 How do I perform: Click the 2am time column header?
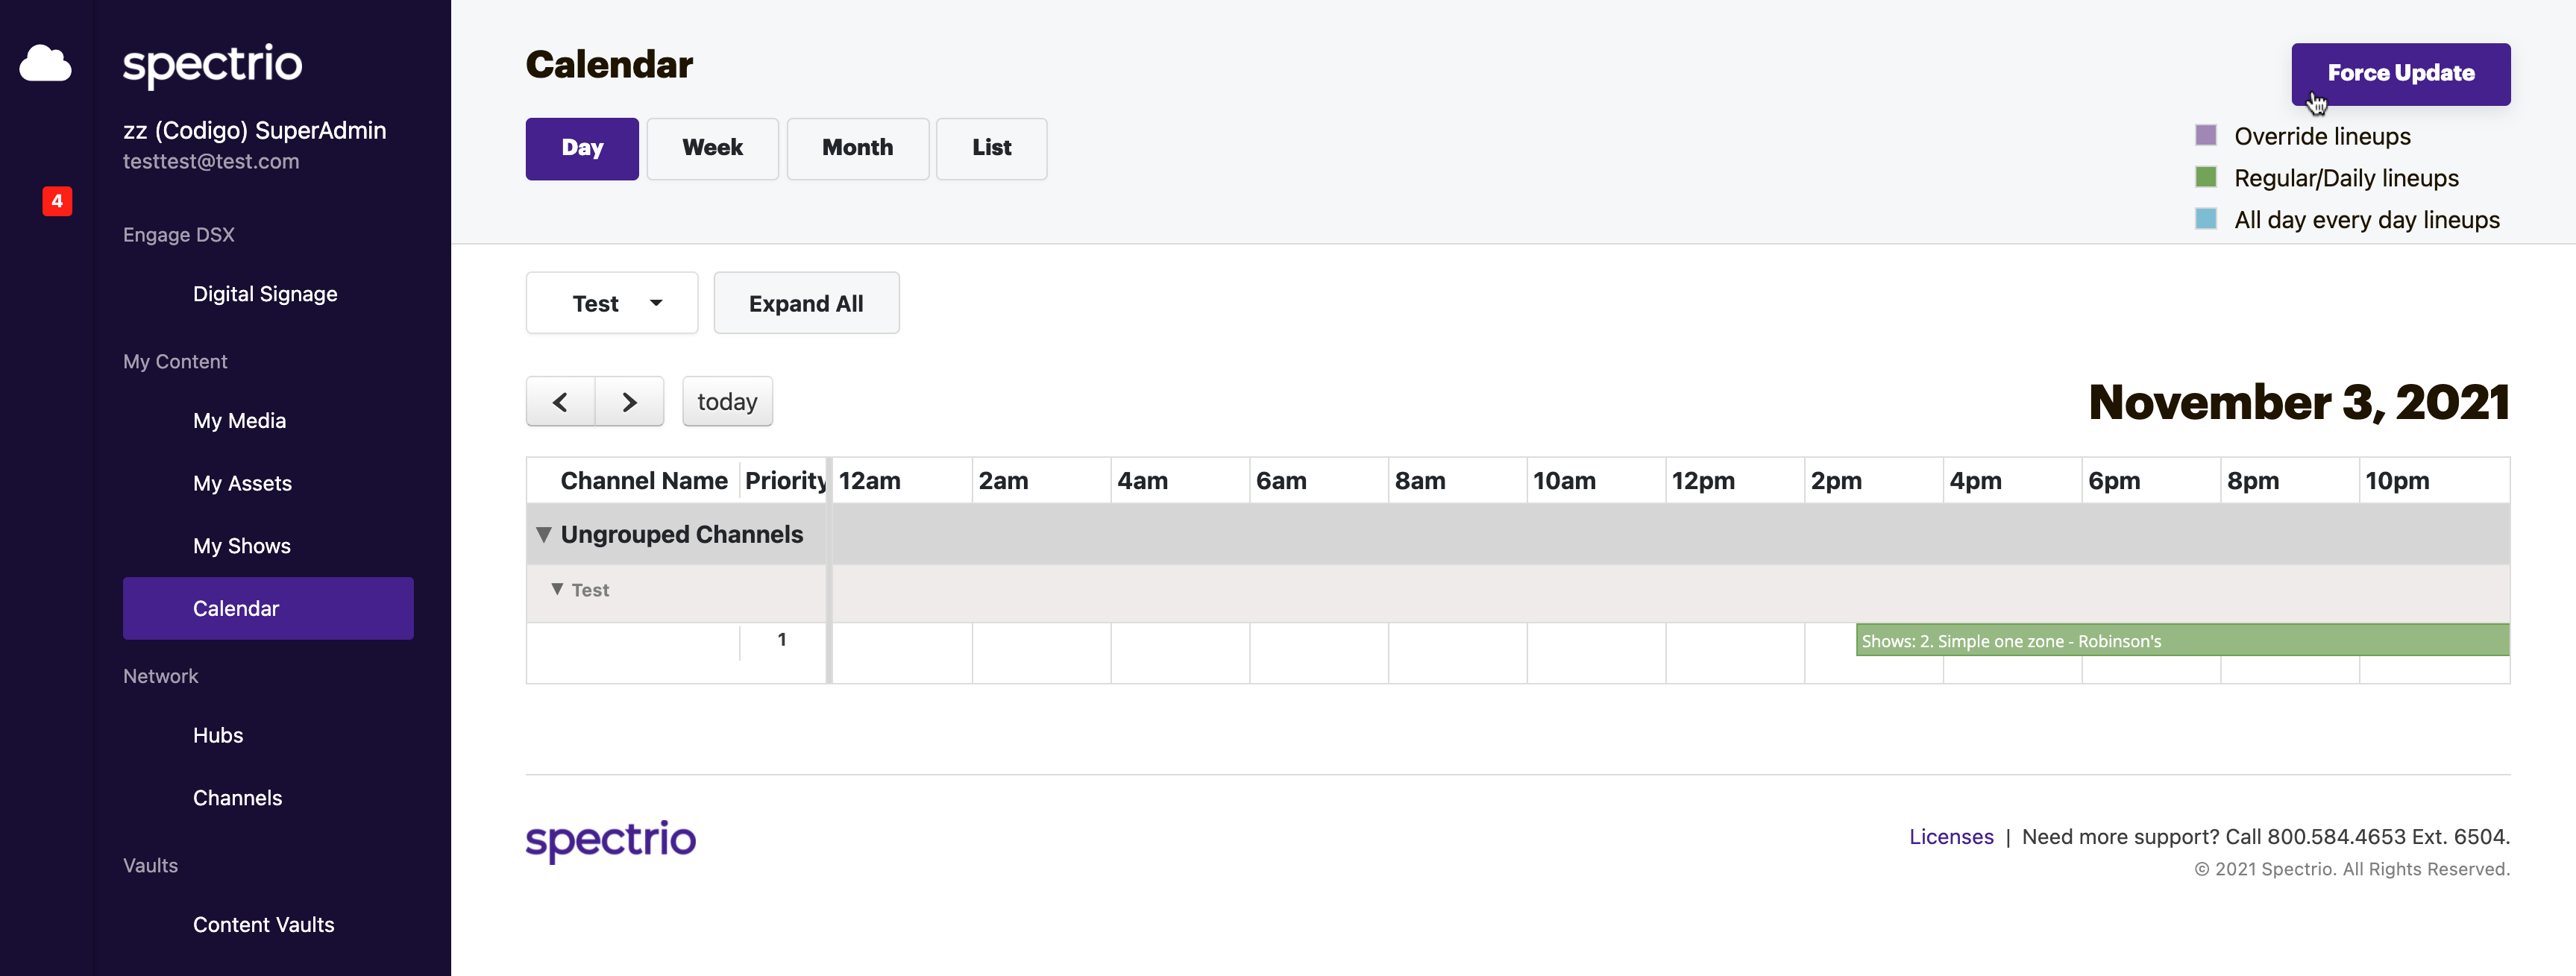click(x=1002, y=481)
